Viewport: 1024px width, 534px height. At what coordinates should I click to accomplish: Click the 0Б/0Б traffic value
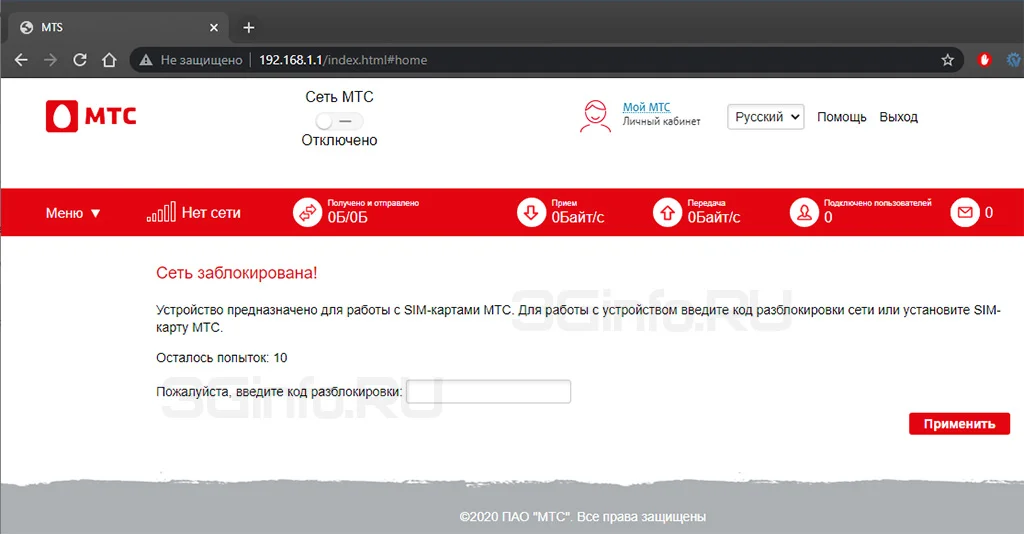347,217
